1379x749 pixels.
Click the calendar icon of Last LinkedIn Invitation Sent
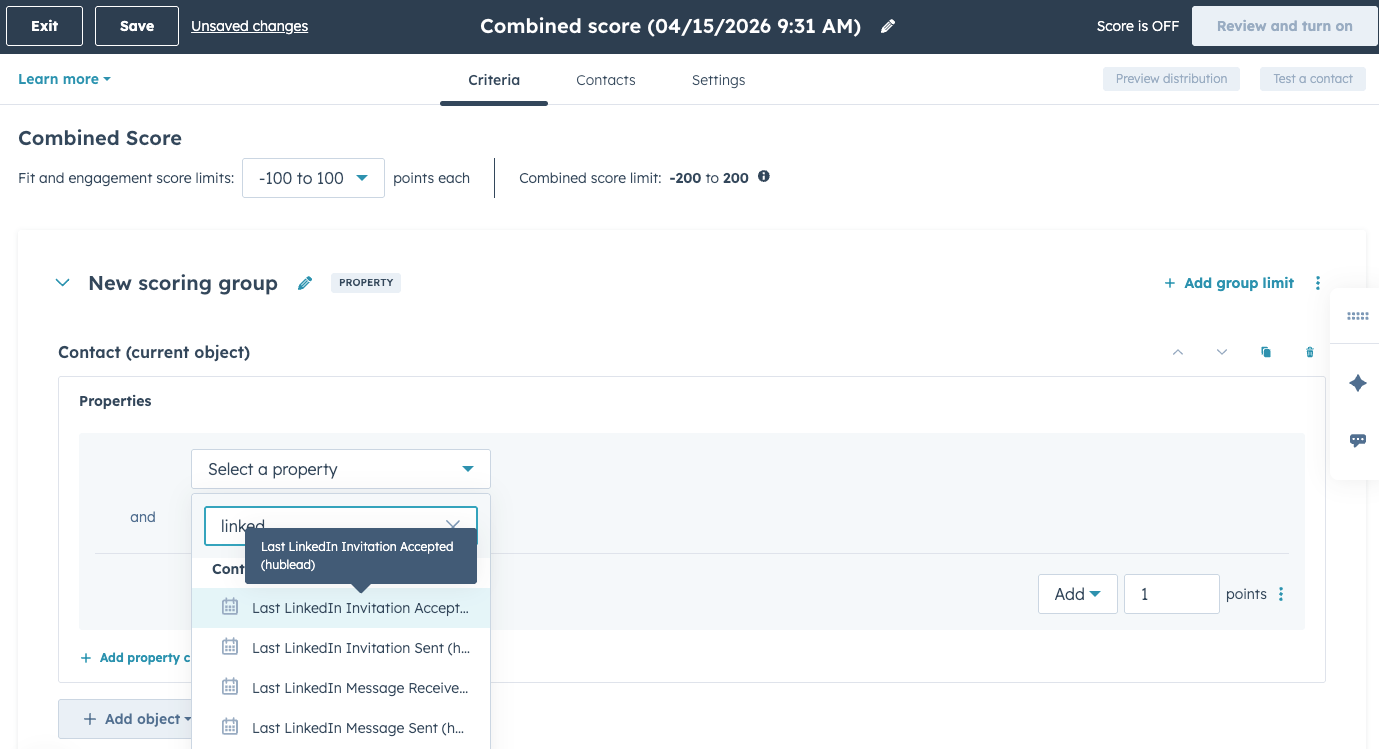coord(230,647)
